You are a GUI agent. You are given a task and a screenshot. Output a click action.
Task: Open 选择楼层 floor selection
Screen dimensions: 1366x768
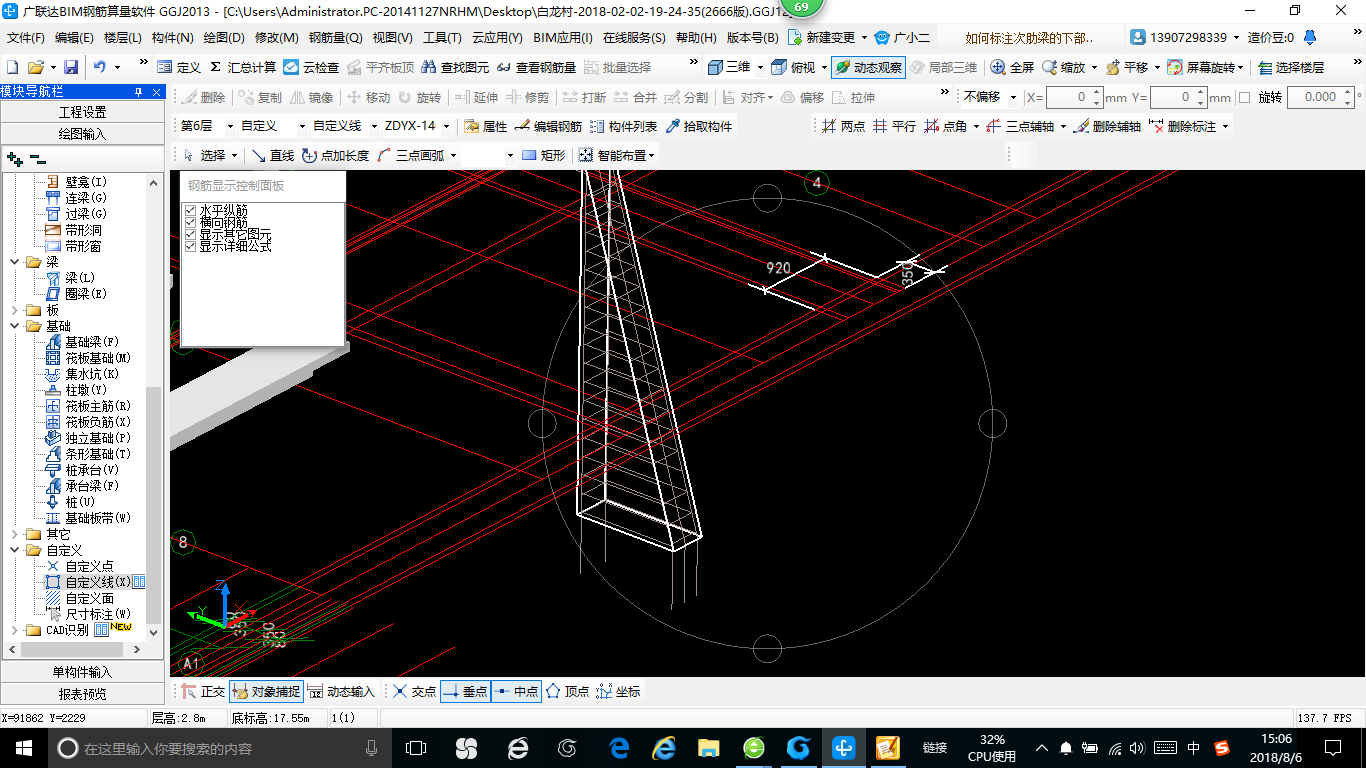1291,67
